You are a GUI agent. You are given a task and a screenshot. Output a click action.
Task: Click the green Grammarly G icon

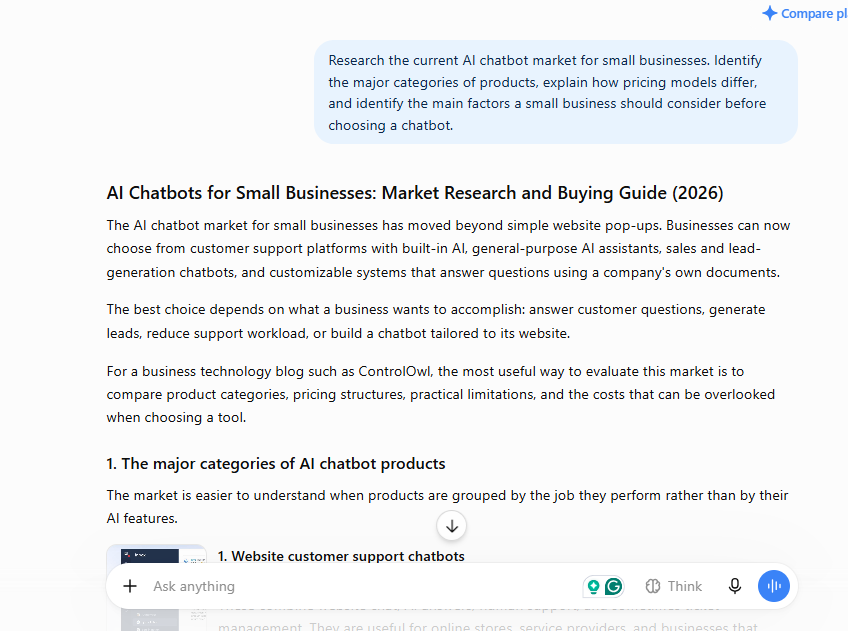pyautogui.click(x=614, y=587)
